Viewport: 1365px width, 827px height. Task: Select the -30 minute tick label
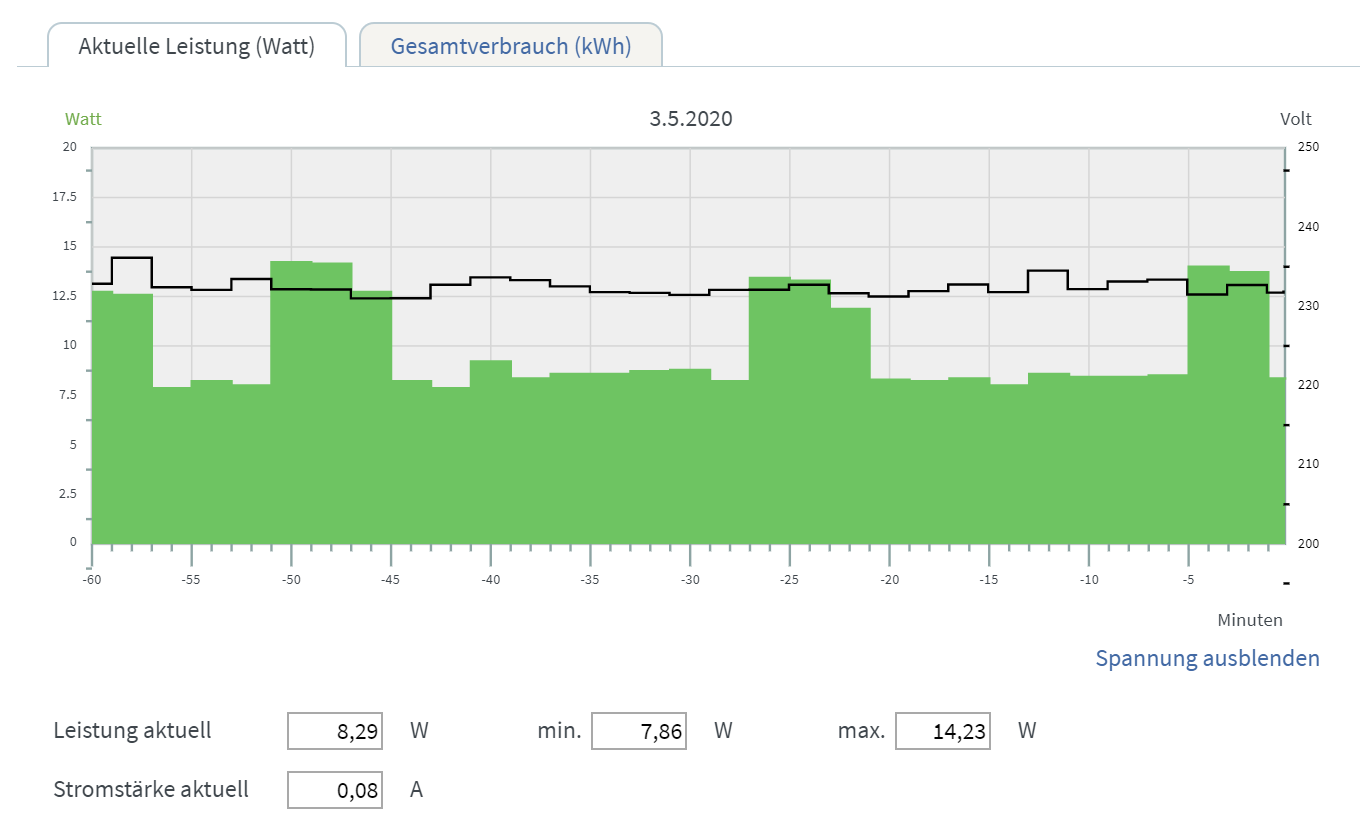pyautogui.click(x=690, y=580)
